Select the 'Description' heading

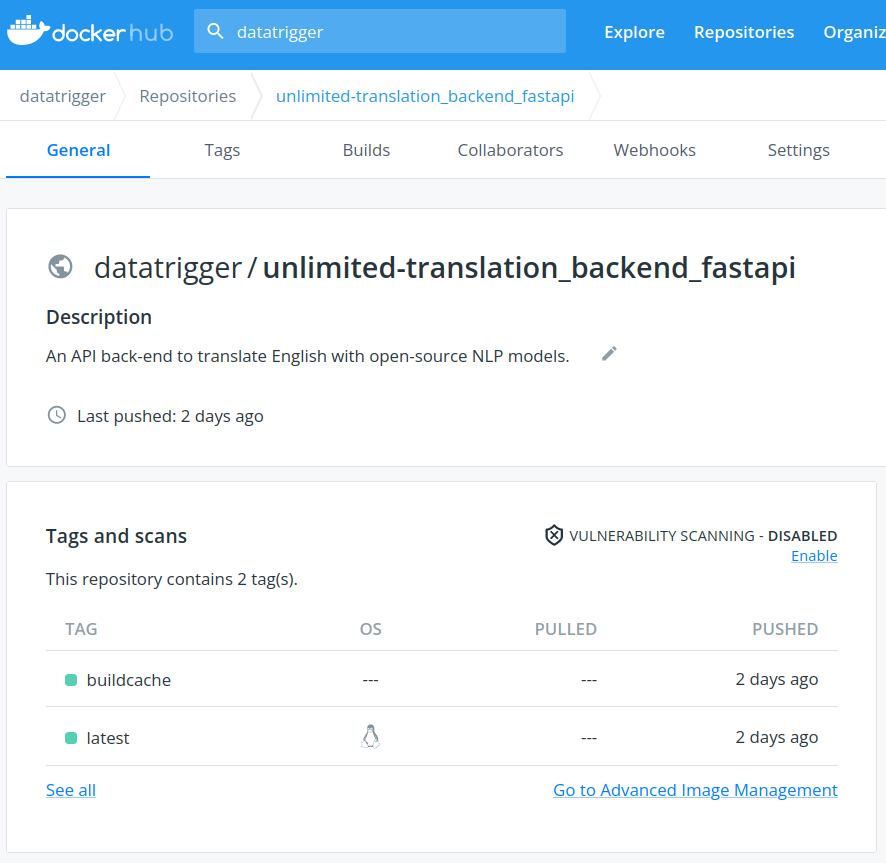pyautogui.click(x=99, y=317)
